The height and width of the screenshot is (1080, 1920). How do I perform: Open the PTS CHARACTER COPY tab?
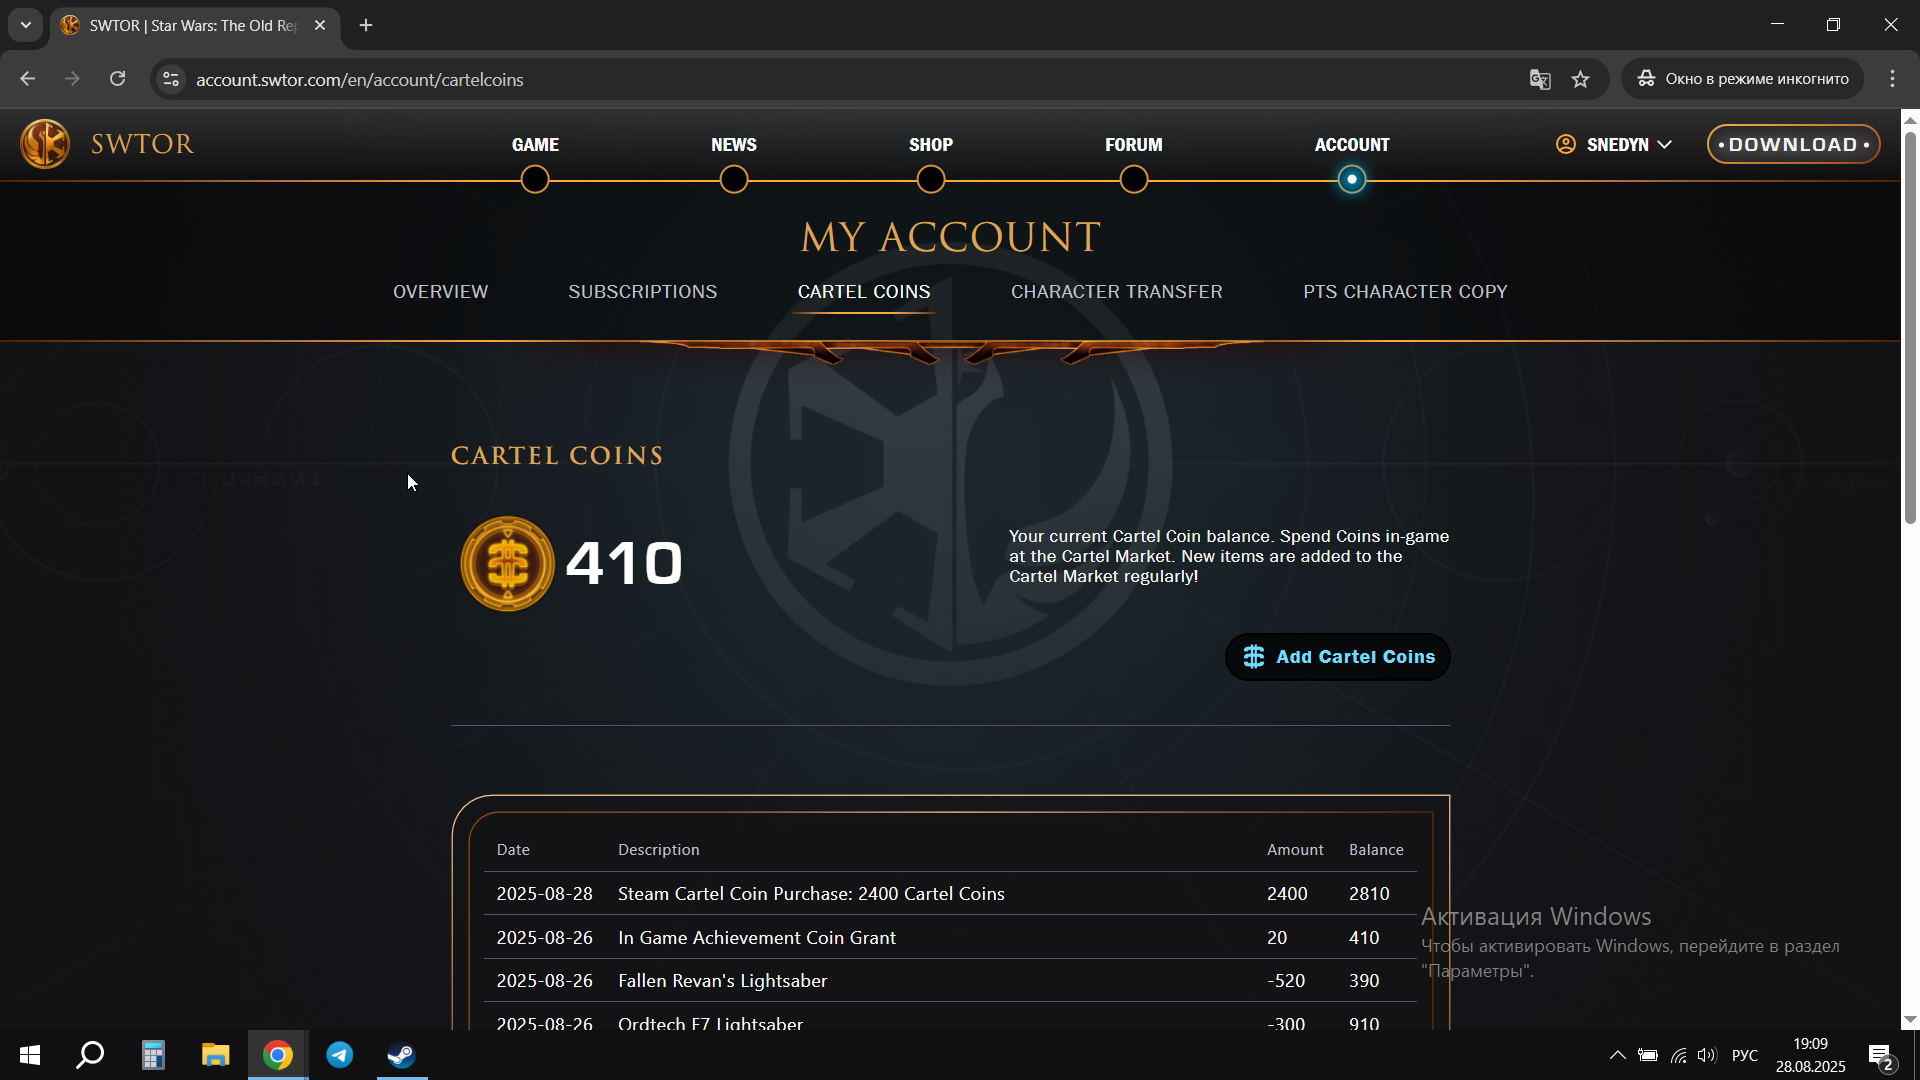coord(1404,292)
